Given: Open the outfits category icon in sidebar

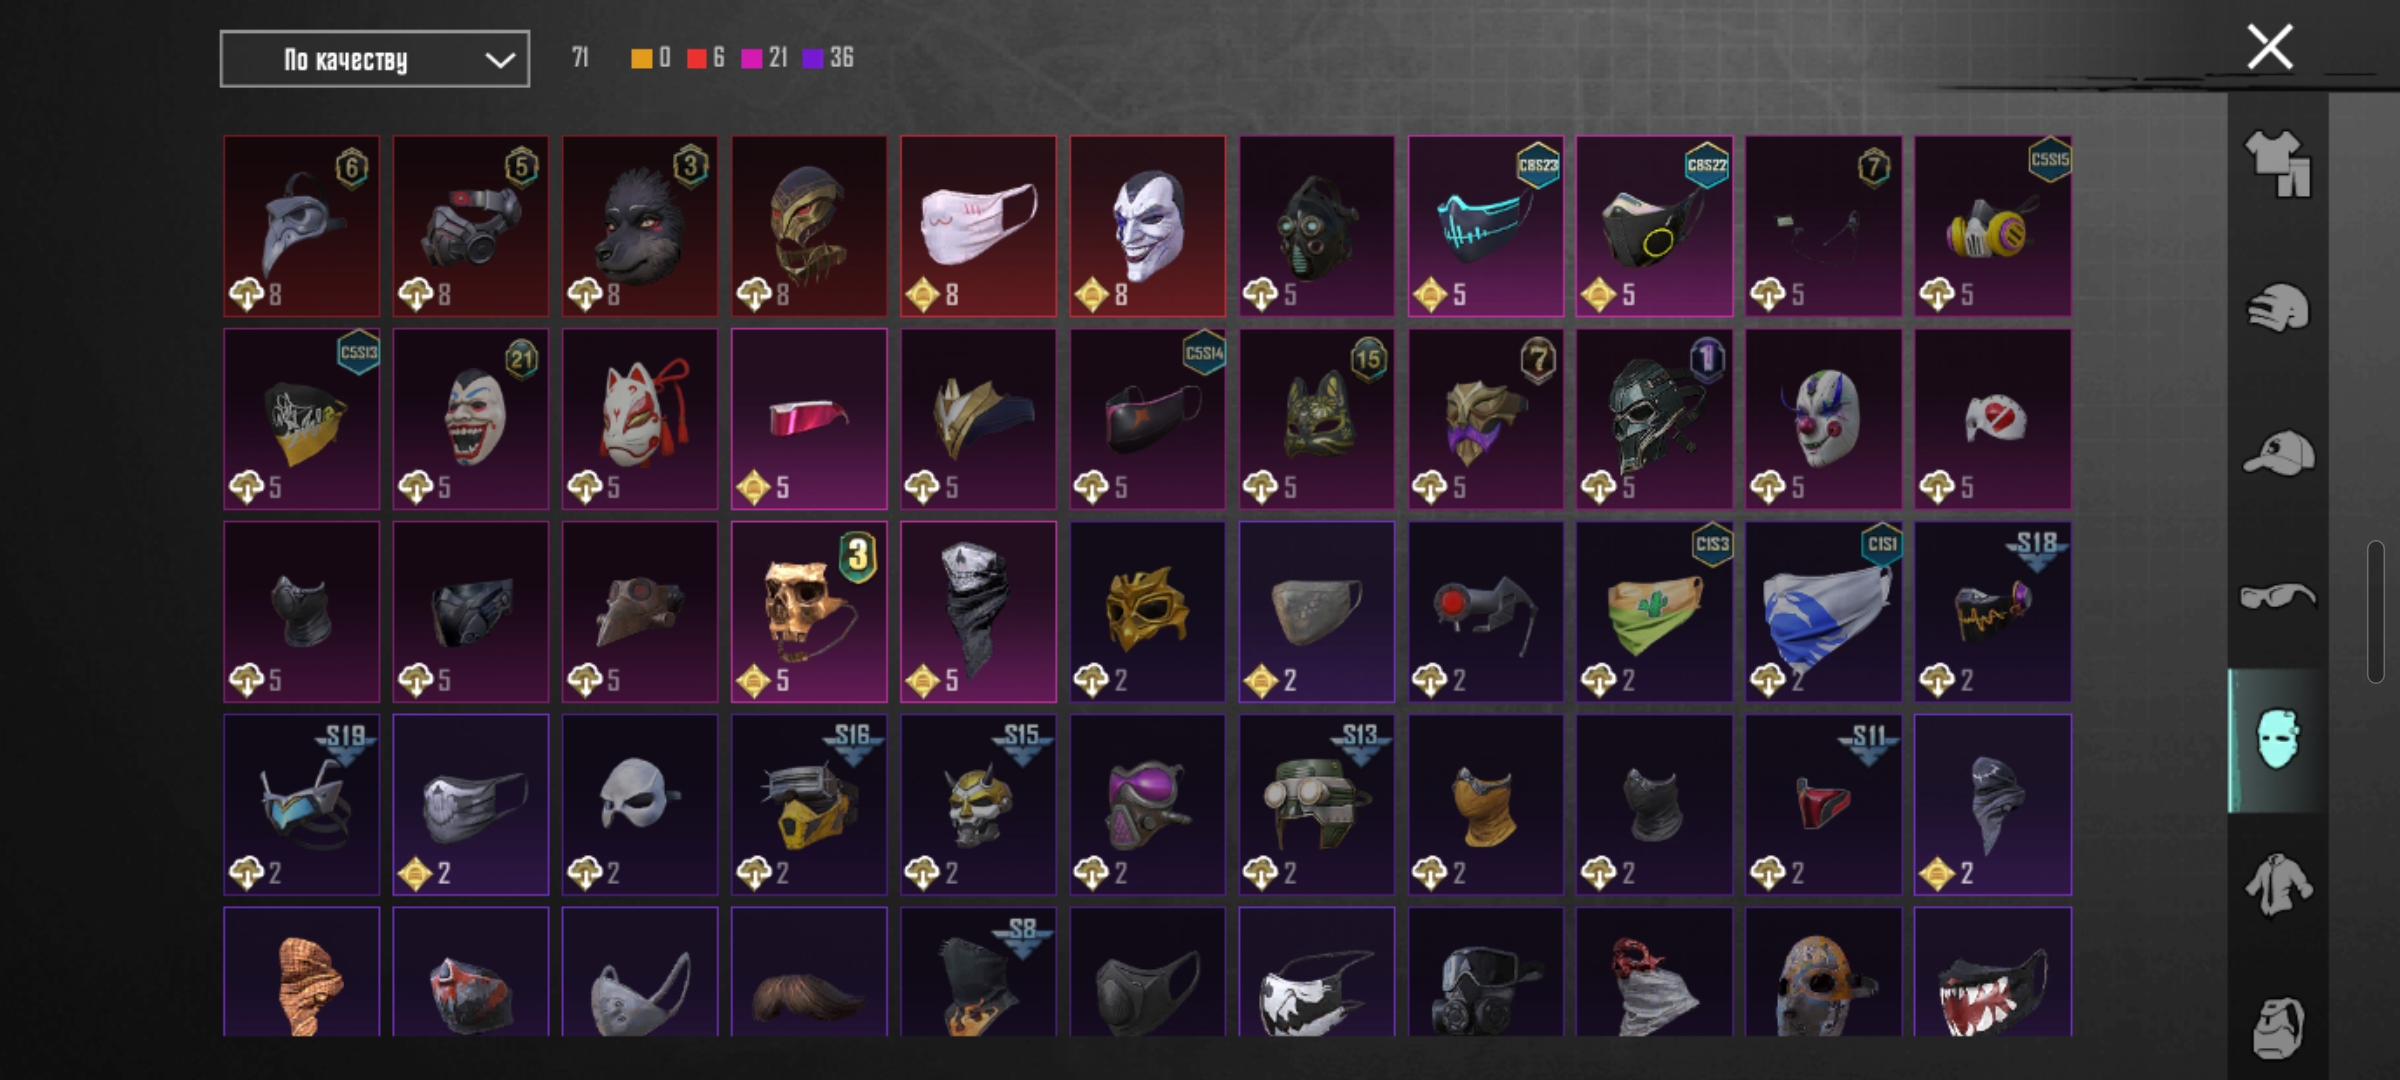Looking at the screenshot, I should pyautogui.click(x=2278, y=164).
